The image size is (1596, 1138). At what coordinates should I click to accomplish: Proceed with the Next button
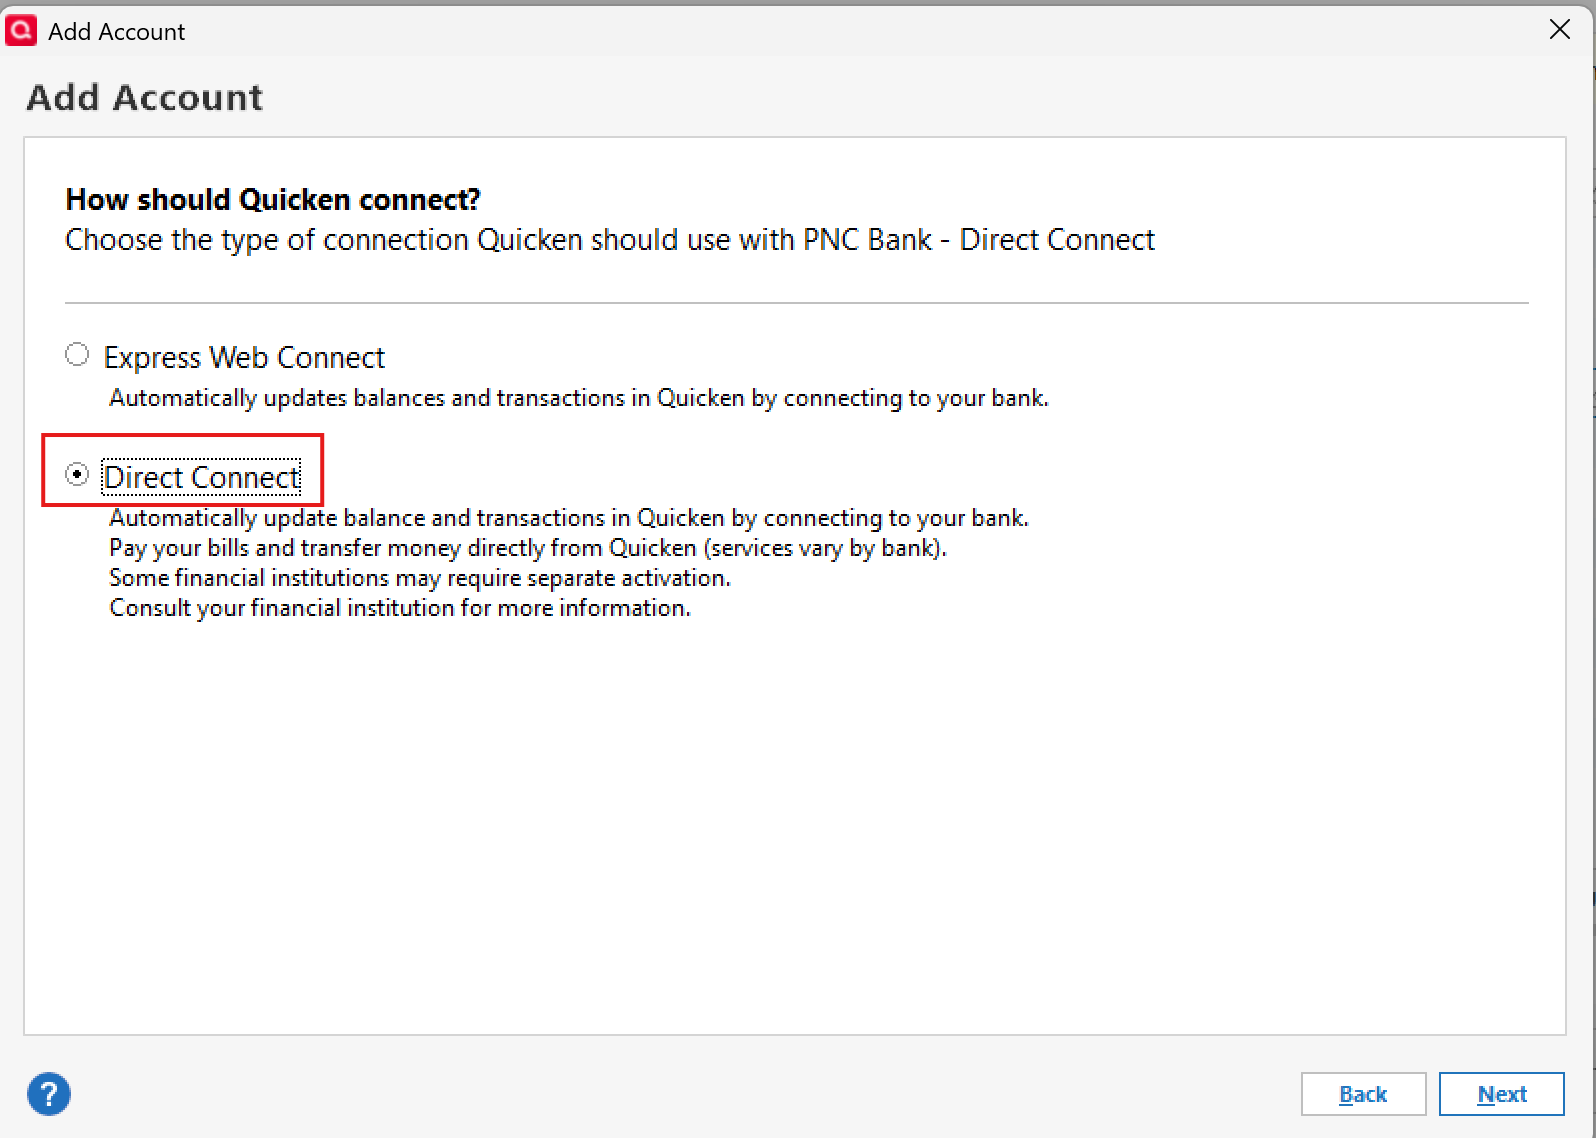point(1501,1094)
